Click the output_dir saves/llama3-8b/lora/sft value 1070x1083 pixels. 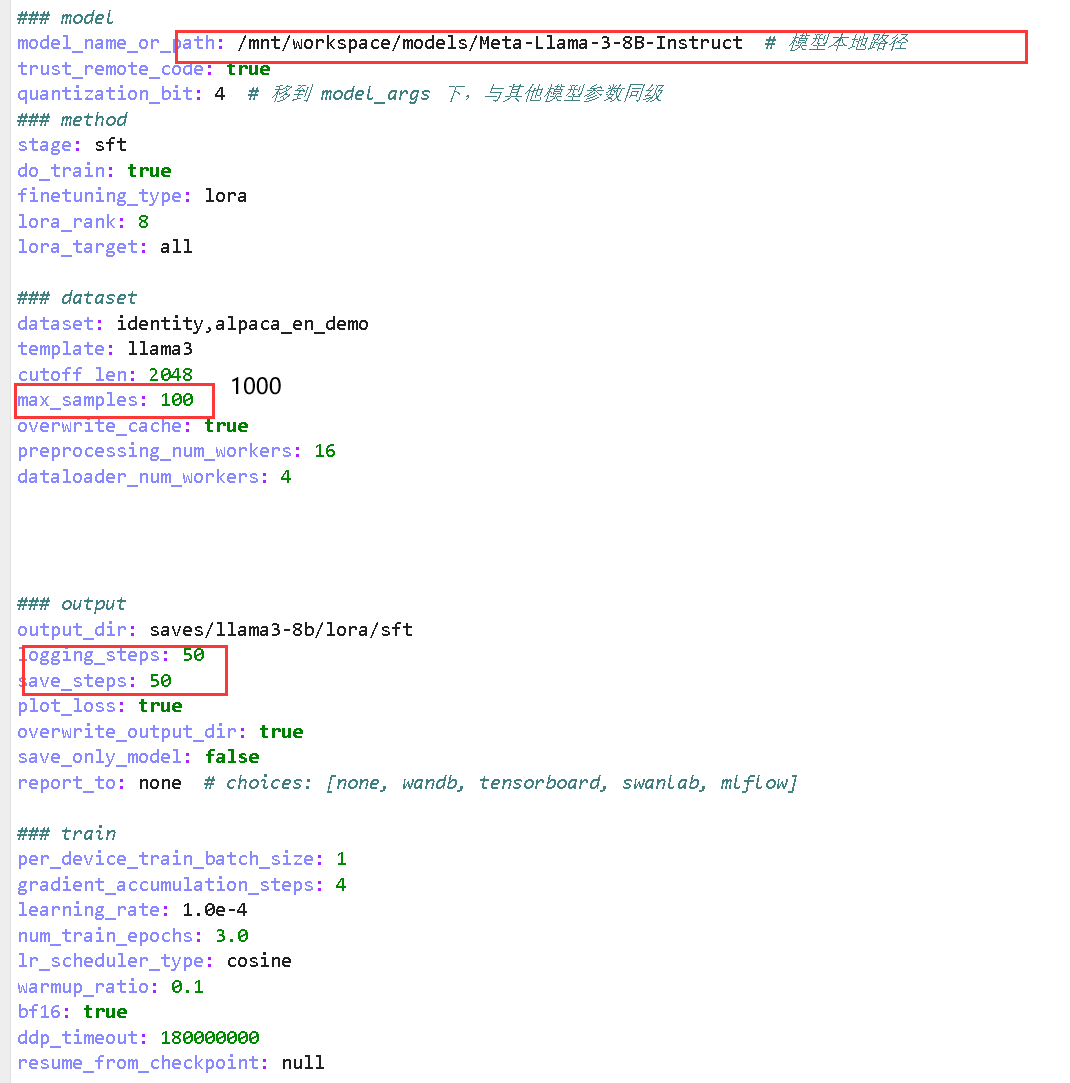pyautogui.click(x=281, y=630)
